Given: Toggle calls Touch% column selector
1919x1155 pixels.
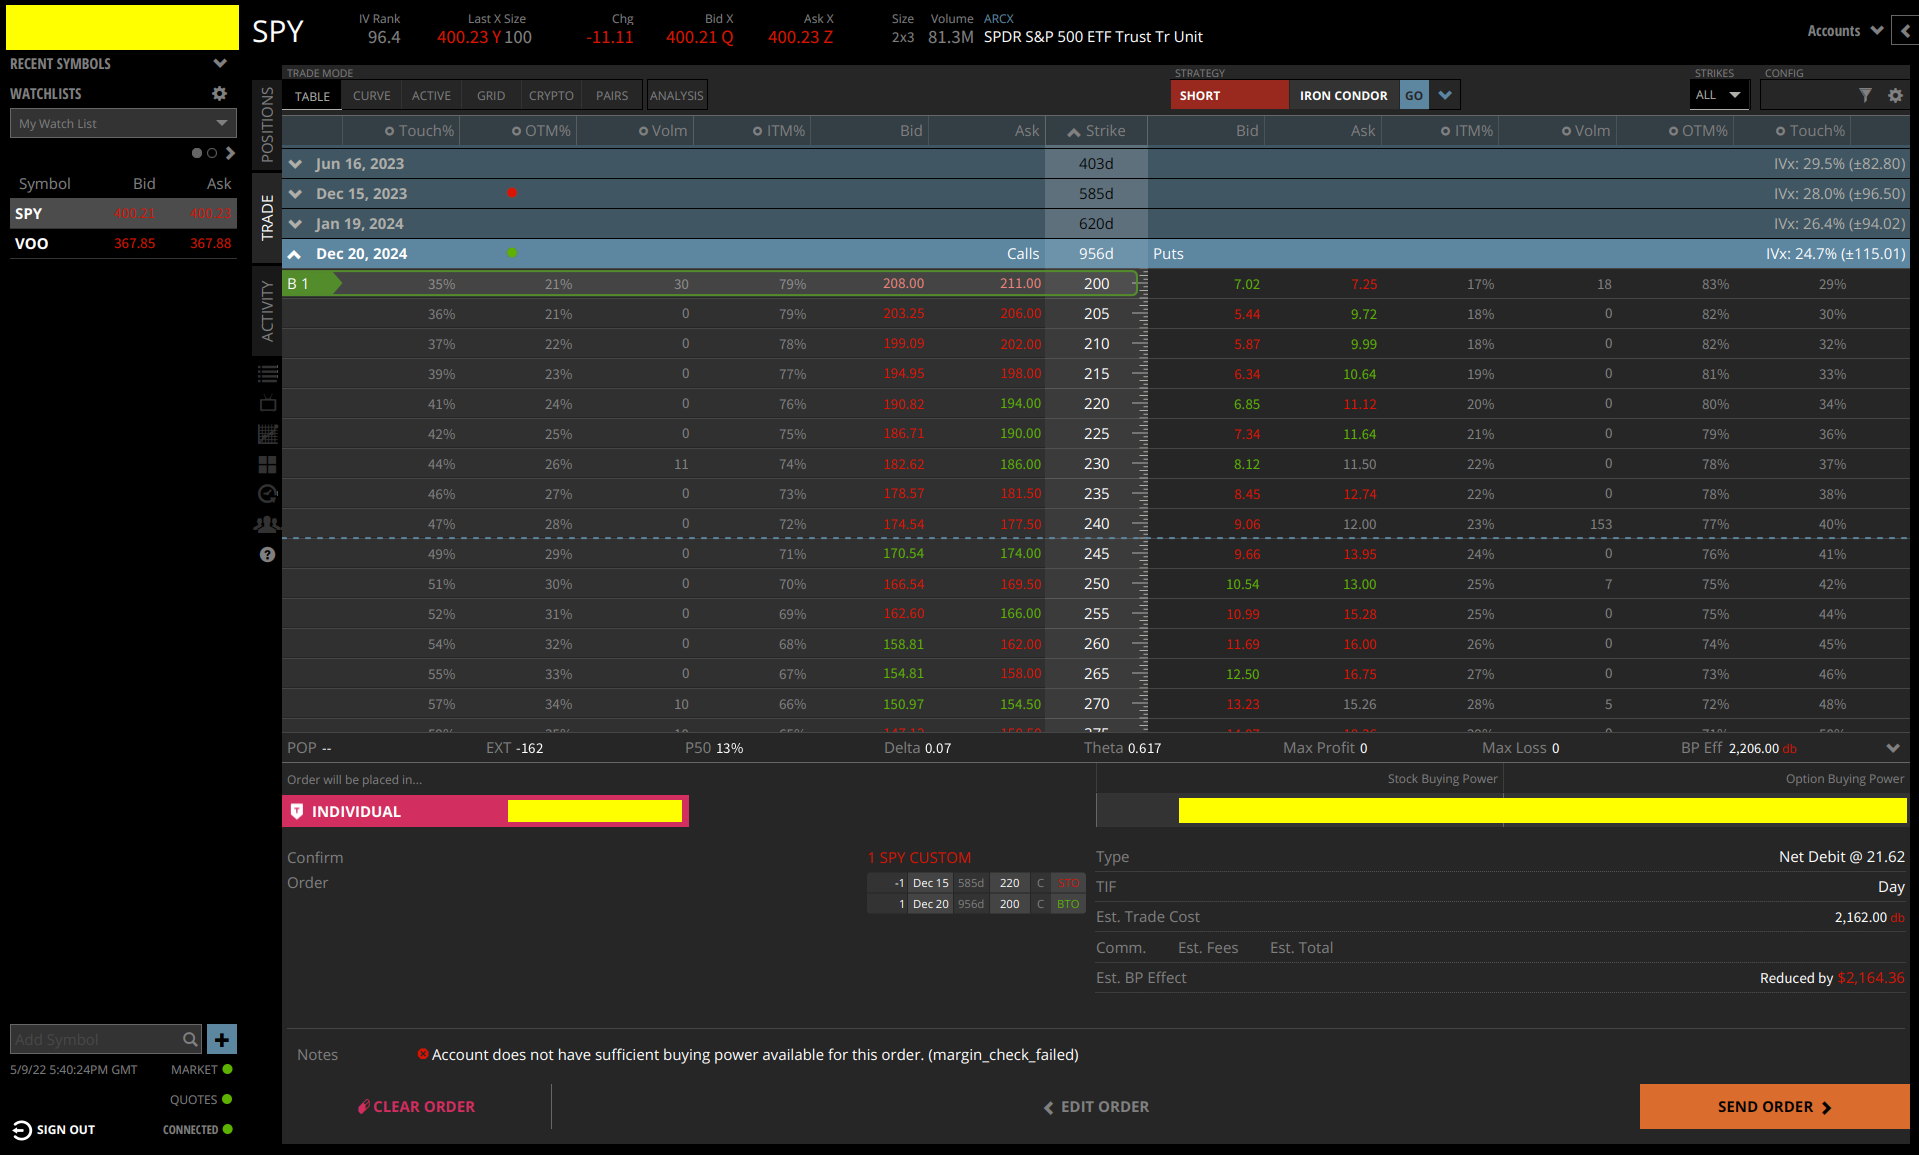Looking at the screenshot, I should [389, 131].
